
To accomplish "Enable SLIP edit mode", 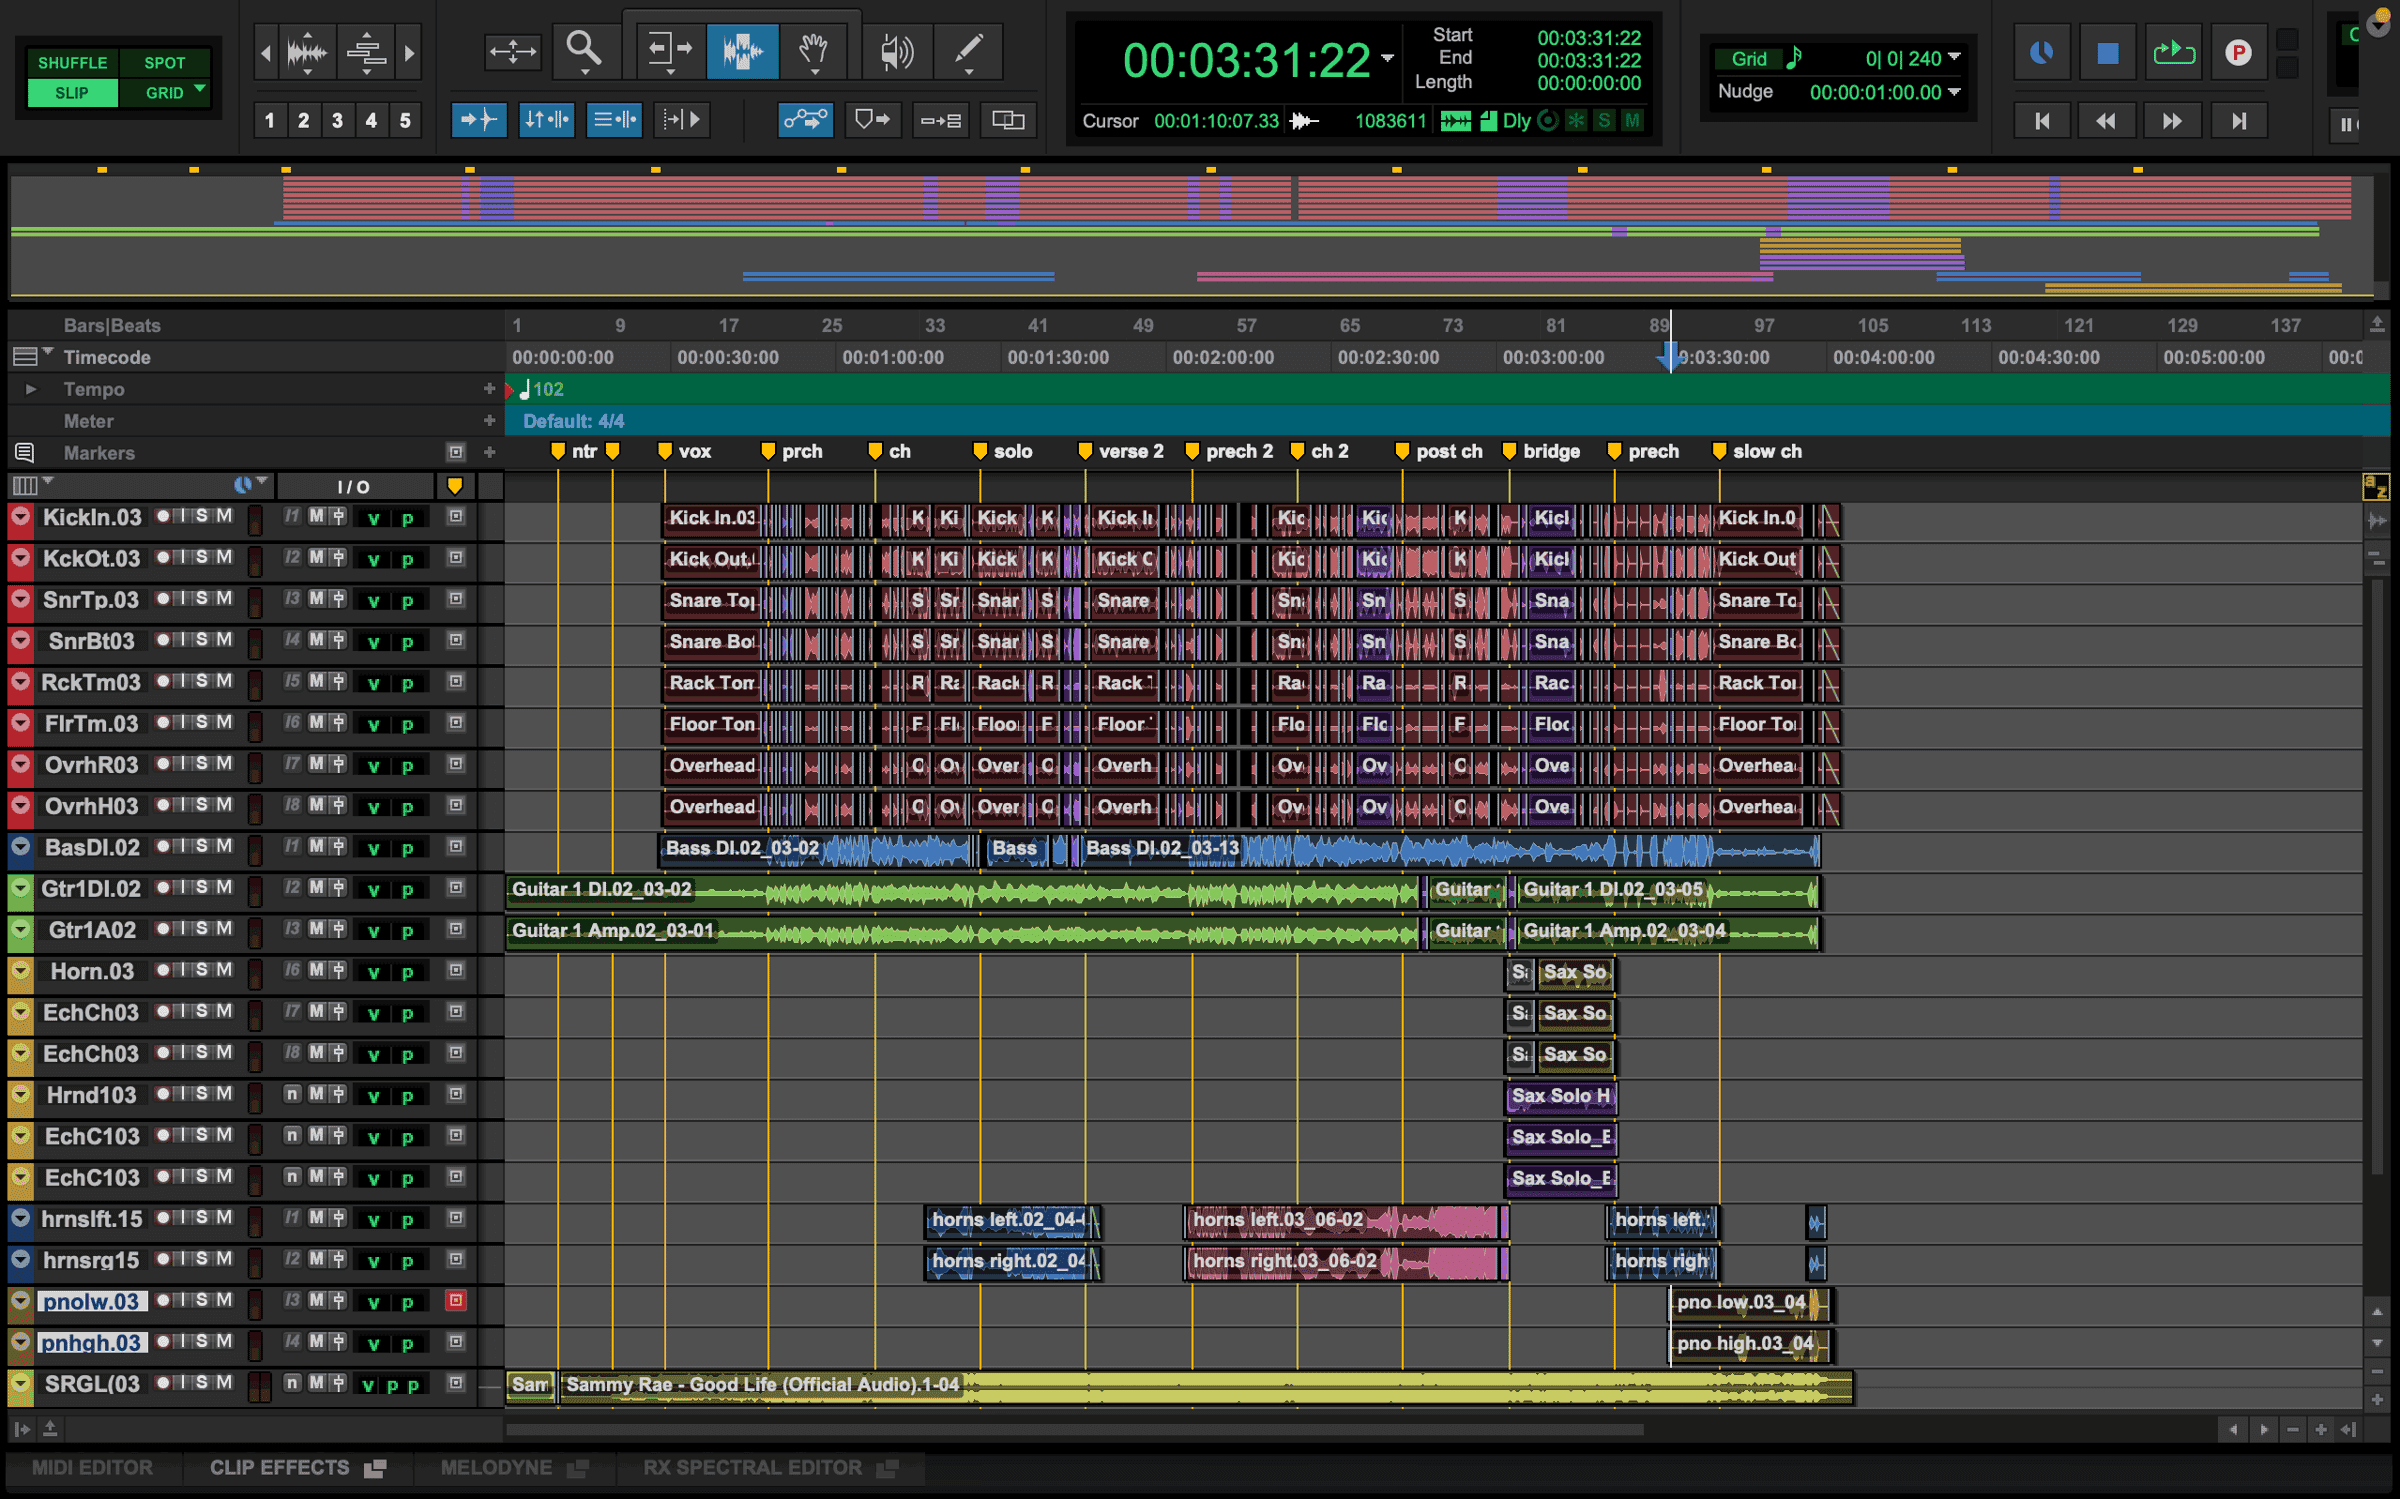I will (x=72, y=92).
